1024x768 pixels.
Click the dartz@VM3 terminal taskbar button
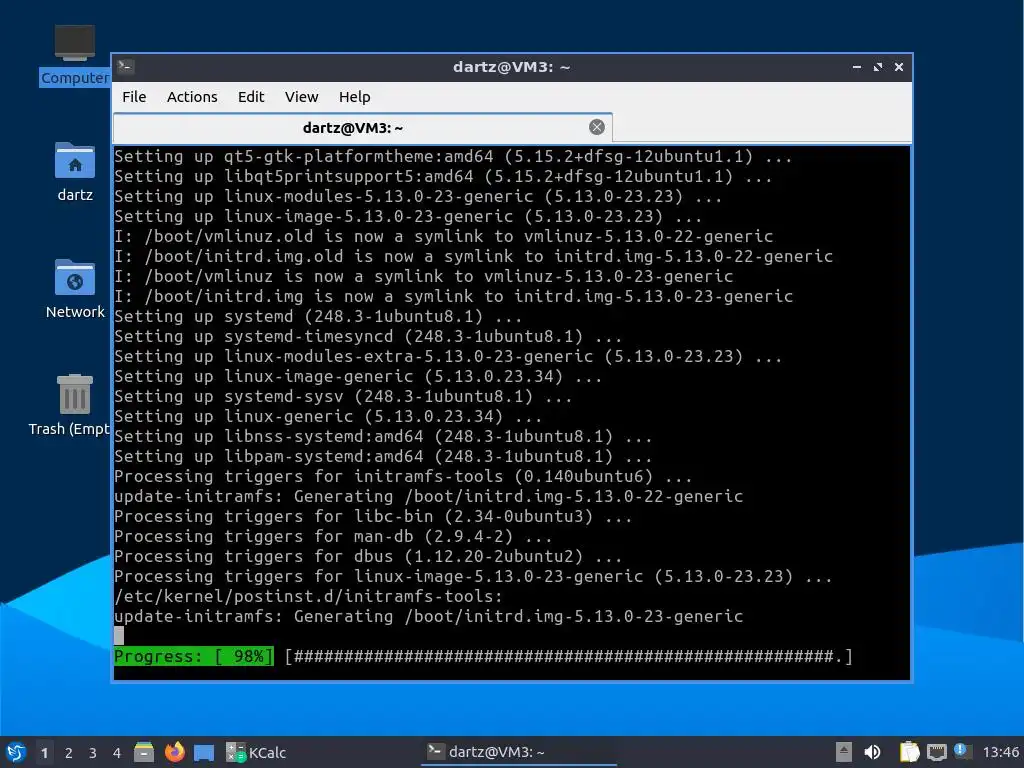(519, 752)
